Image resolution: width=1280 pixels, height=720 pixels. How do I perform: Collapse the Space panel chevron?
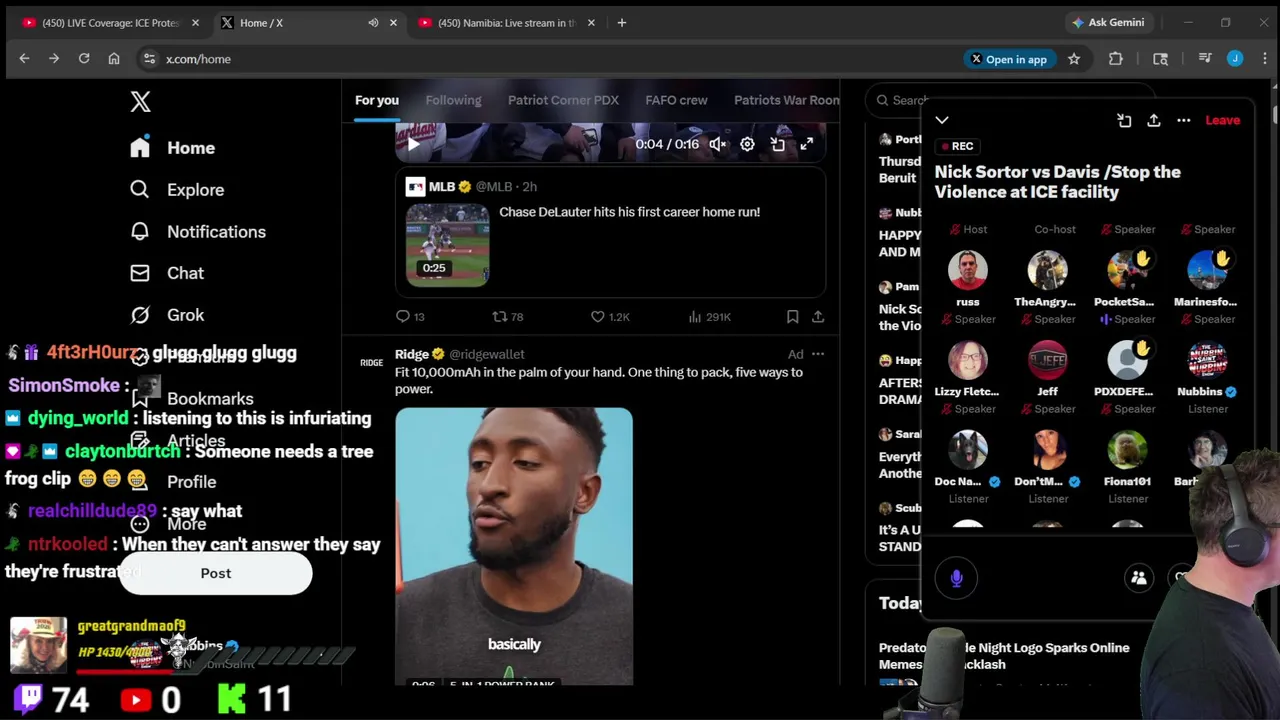pyautogui.click(x=942, y=120)
